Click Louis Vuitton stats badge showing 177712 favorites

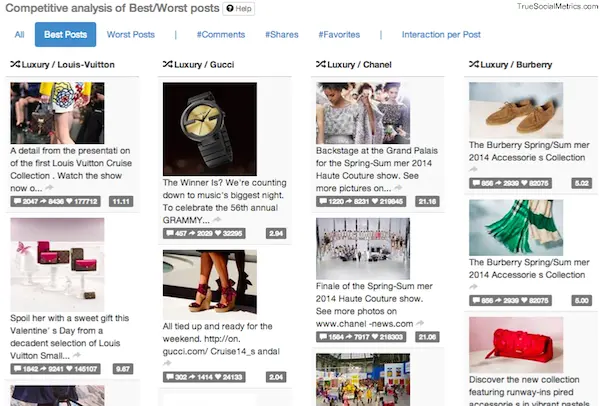click(55, 201)
